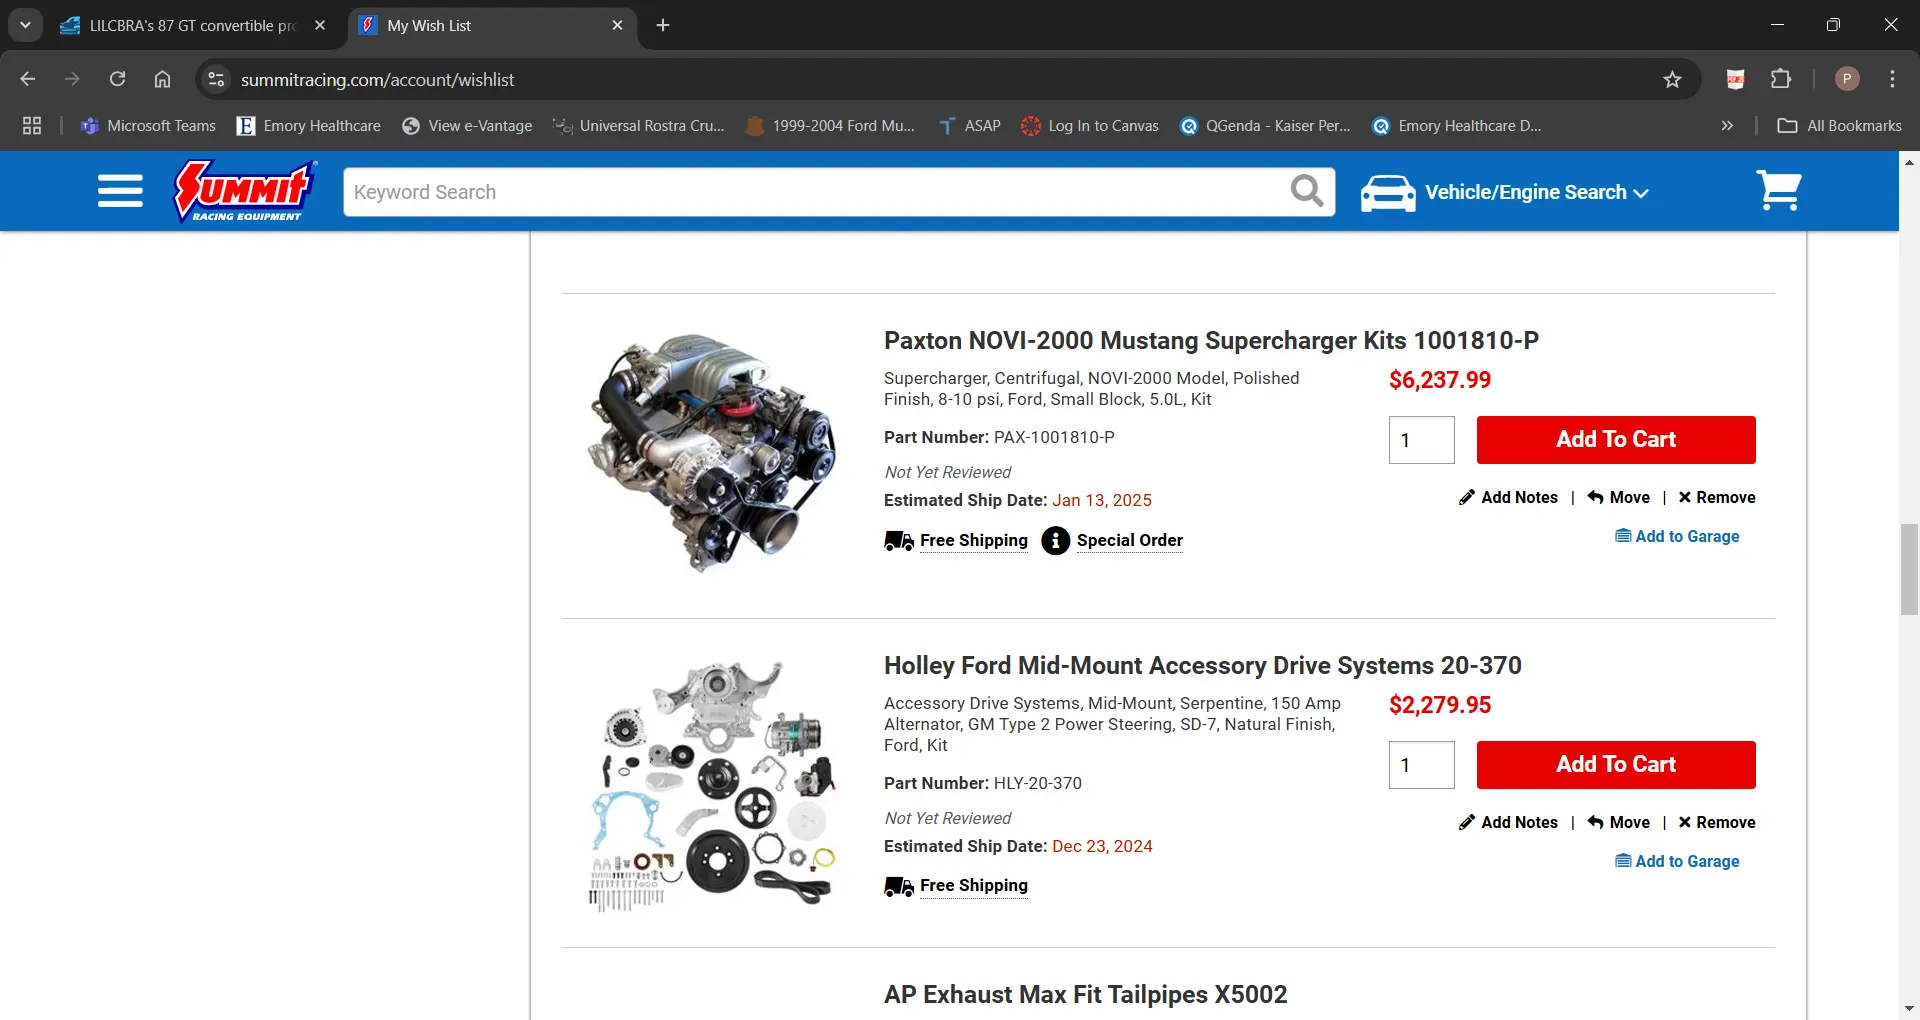The width and height of the screenshot is (1920, 1020).
Task: Add Notes to the Holley accessory drive
Action: click(x=1508, y=822)
